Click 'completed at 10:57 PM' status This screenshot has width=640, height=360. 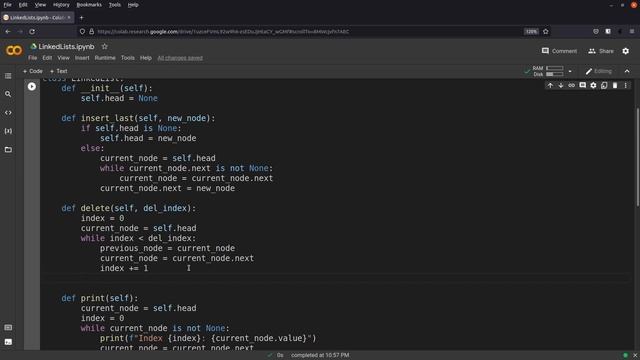(x=320, y=355)
